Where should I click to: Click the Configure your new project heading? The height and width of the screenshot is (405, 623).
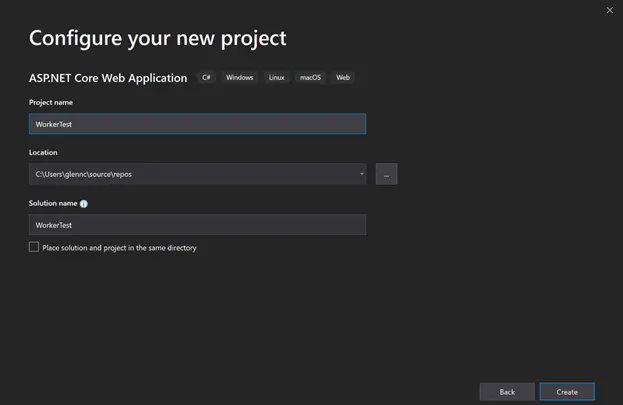pyautogui.click(x=158, y=39)
